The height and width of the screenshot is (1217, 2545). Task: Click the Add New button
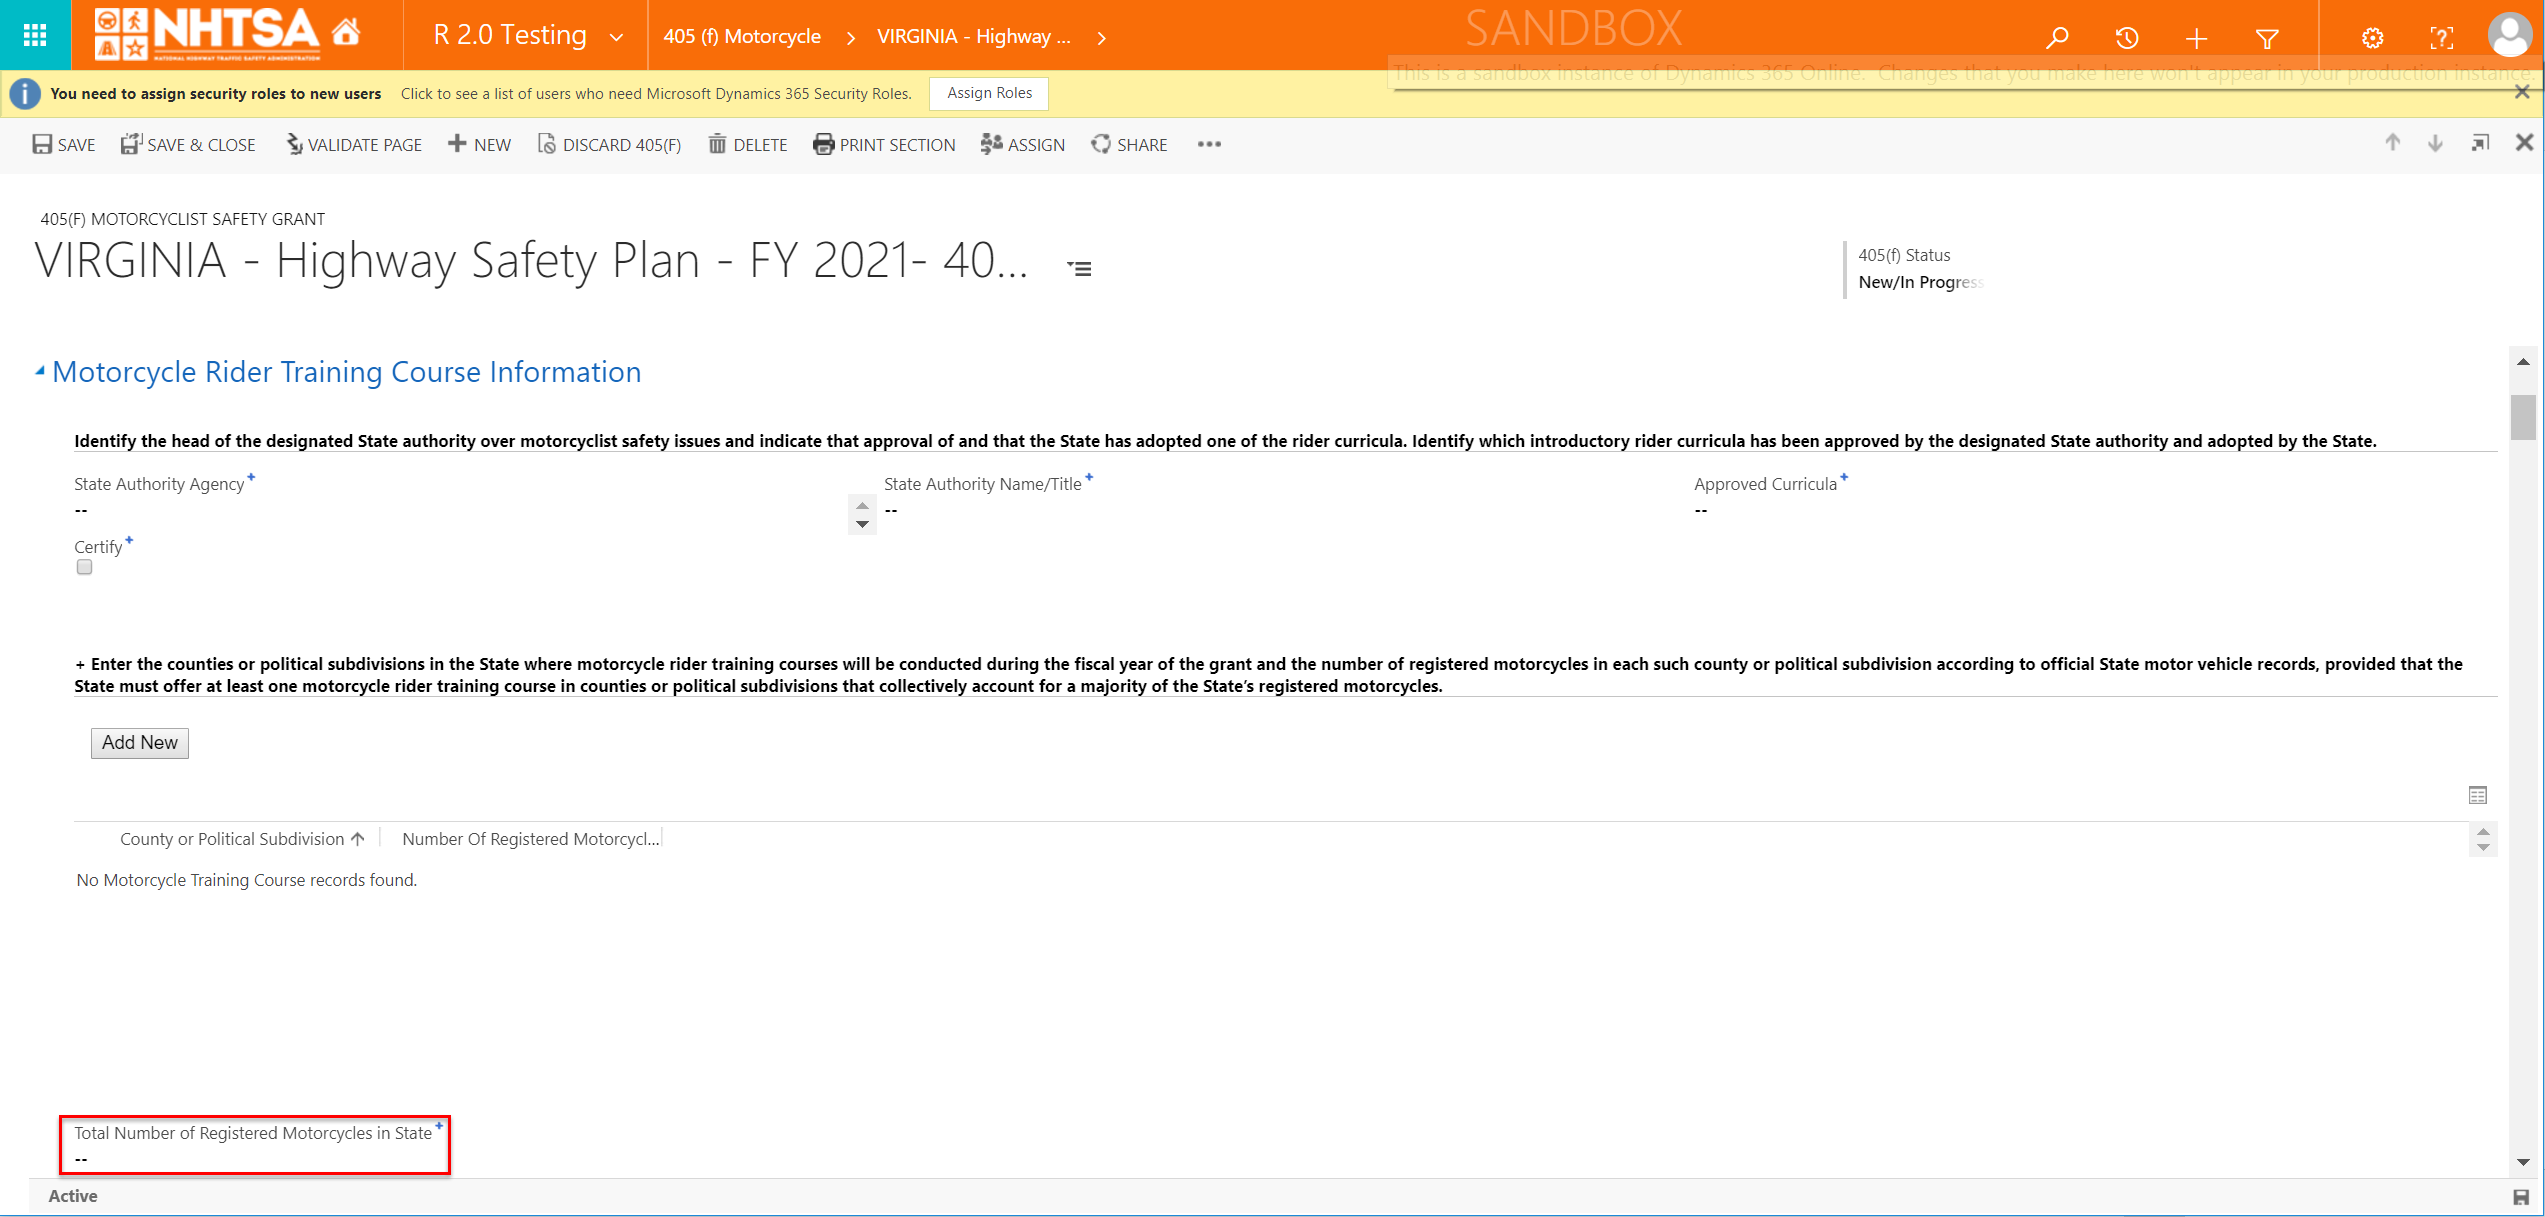pyautogui.click(x=140, y=743)
